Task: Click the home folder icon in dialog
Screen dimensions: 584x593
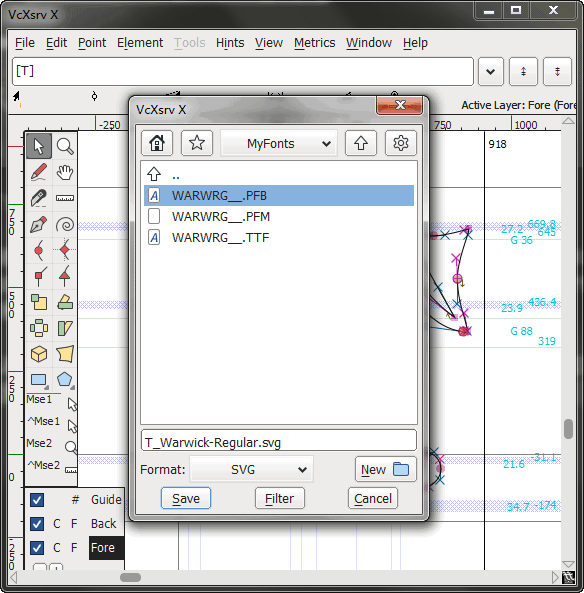Action: pos(157,143)
